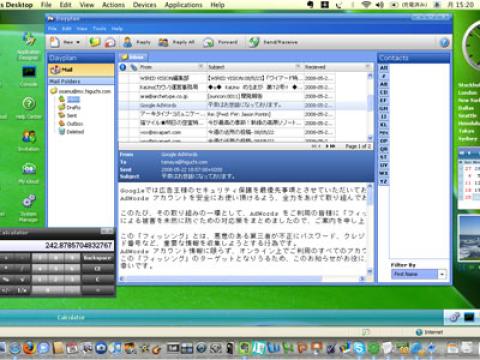Open the Subject column filter dropdown

tap(298, 67)
